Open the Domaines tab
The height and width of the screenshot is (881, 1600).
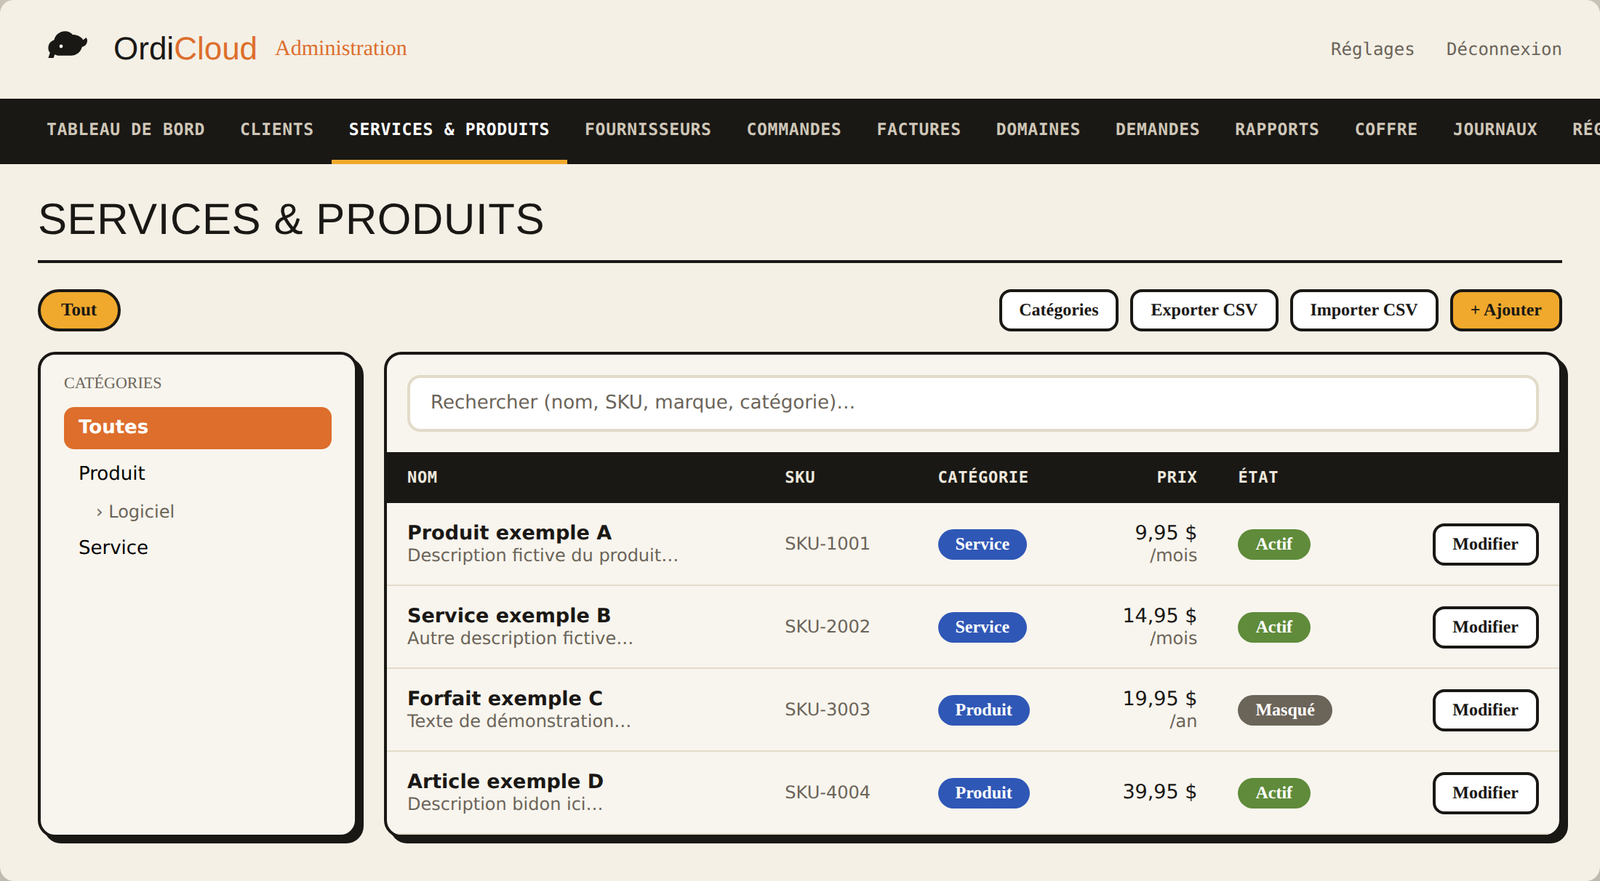click(x=1038, y=130)
